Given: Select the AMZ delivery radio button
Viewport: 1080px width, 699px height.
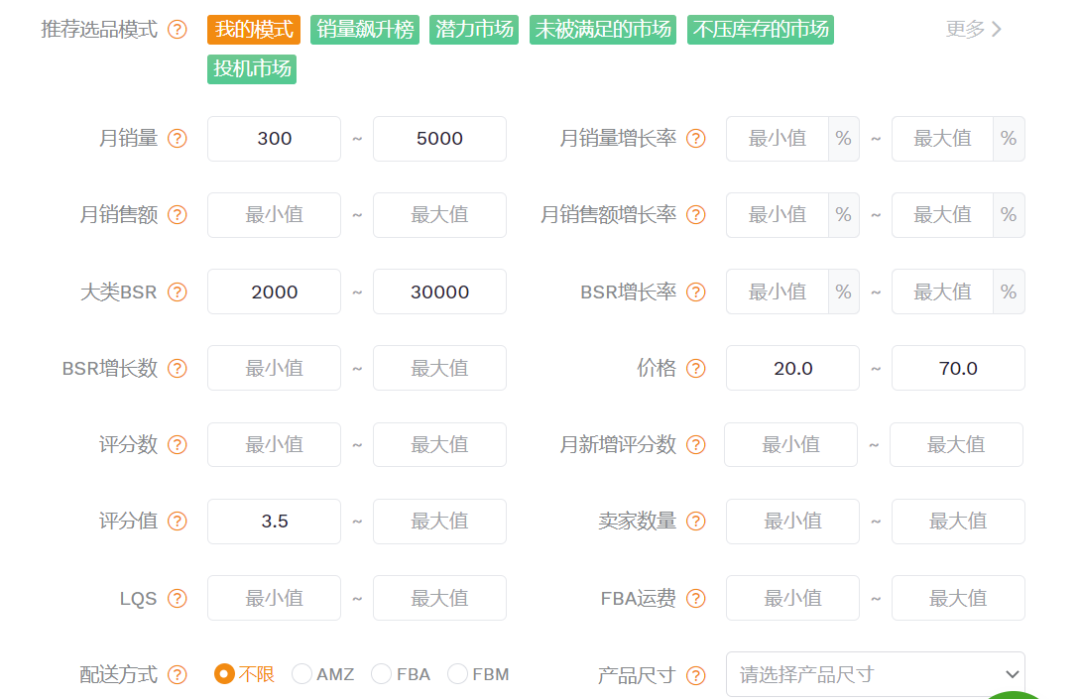Looking at the screenshot, I should click(301, 674).
